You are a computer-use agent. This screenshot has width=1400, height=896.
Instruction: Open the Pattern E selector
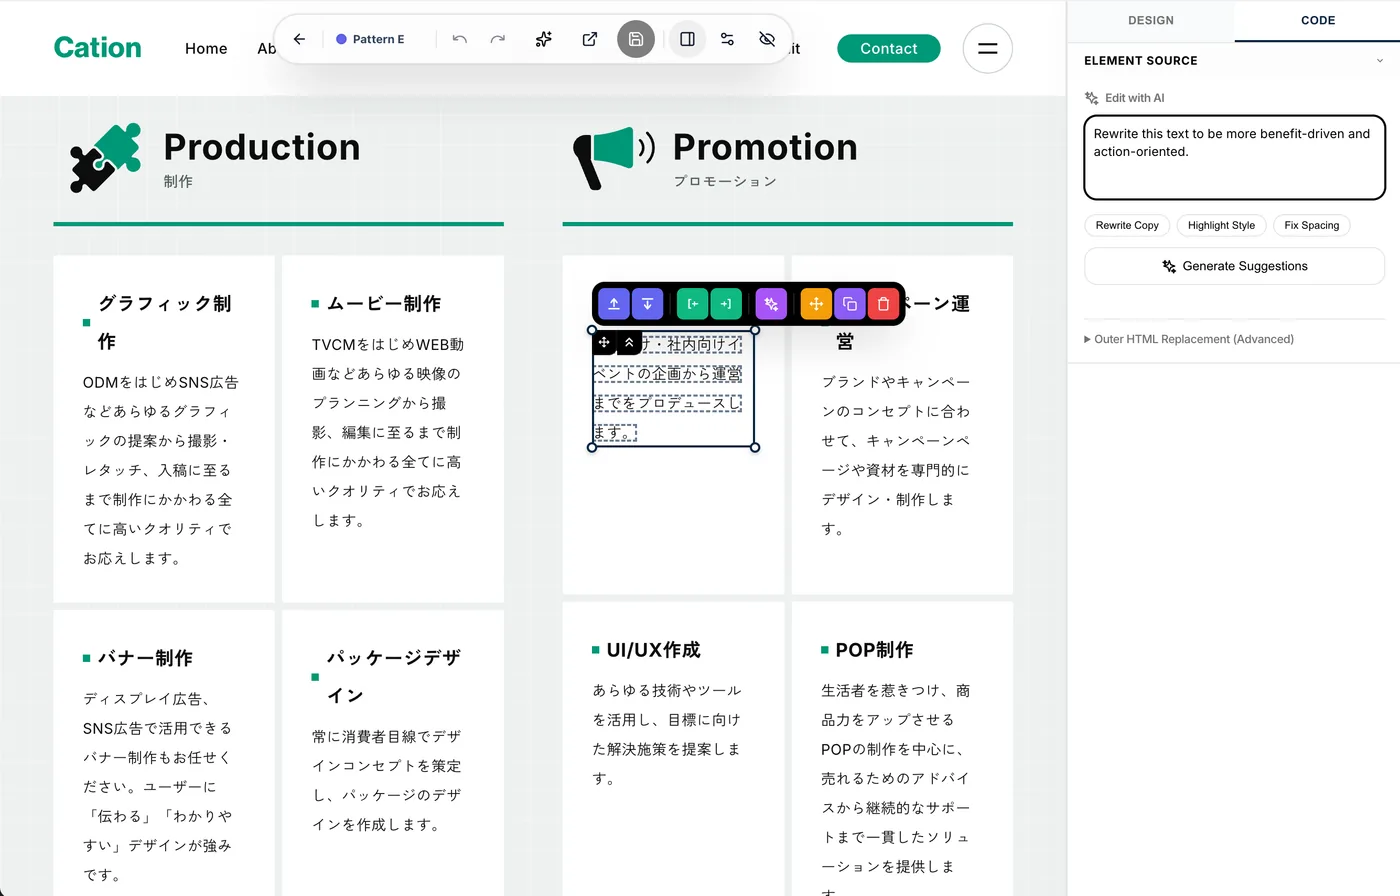(x=371, y=39)
